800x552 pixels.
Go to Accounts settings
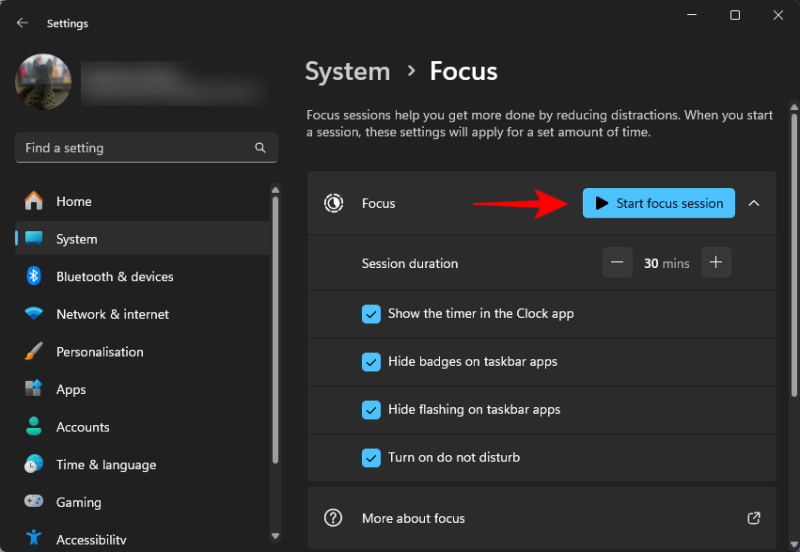[x=143, y=427]
